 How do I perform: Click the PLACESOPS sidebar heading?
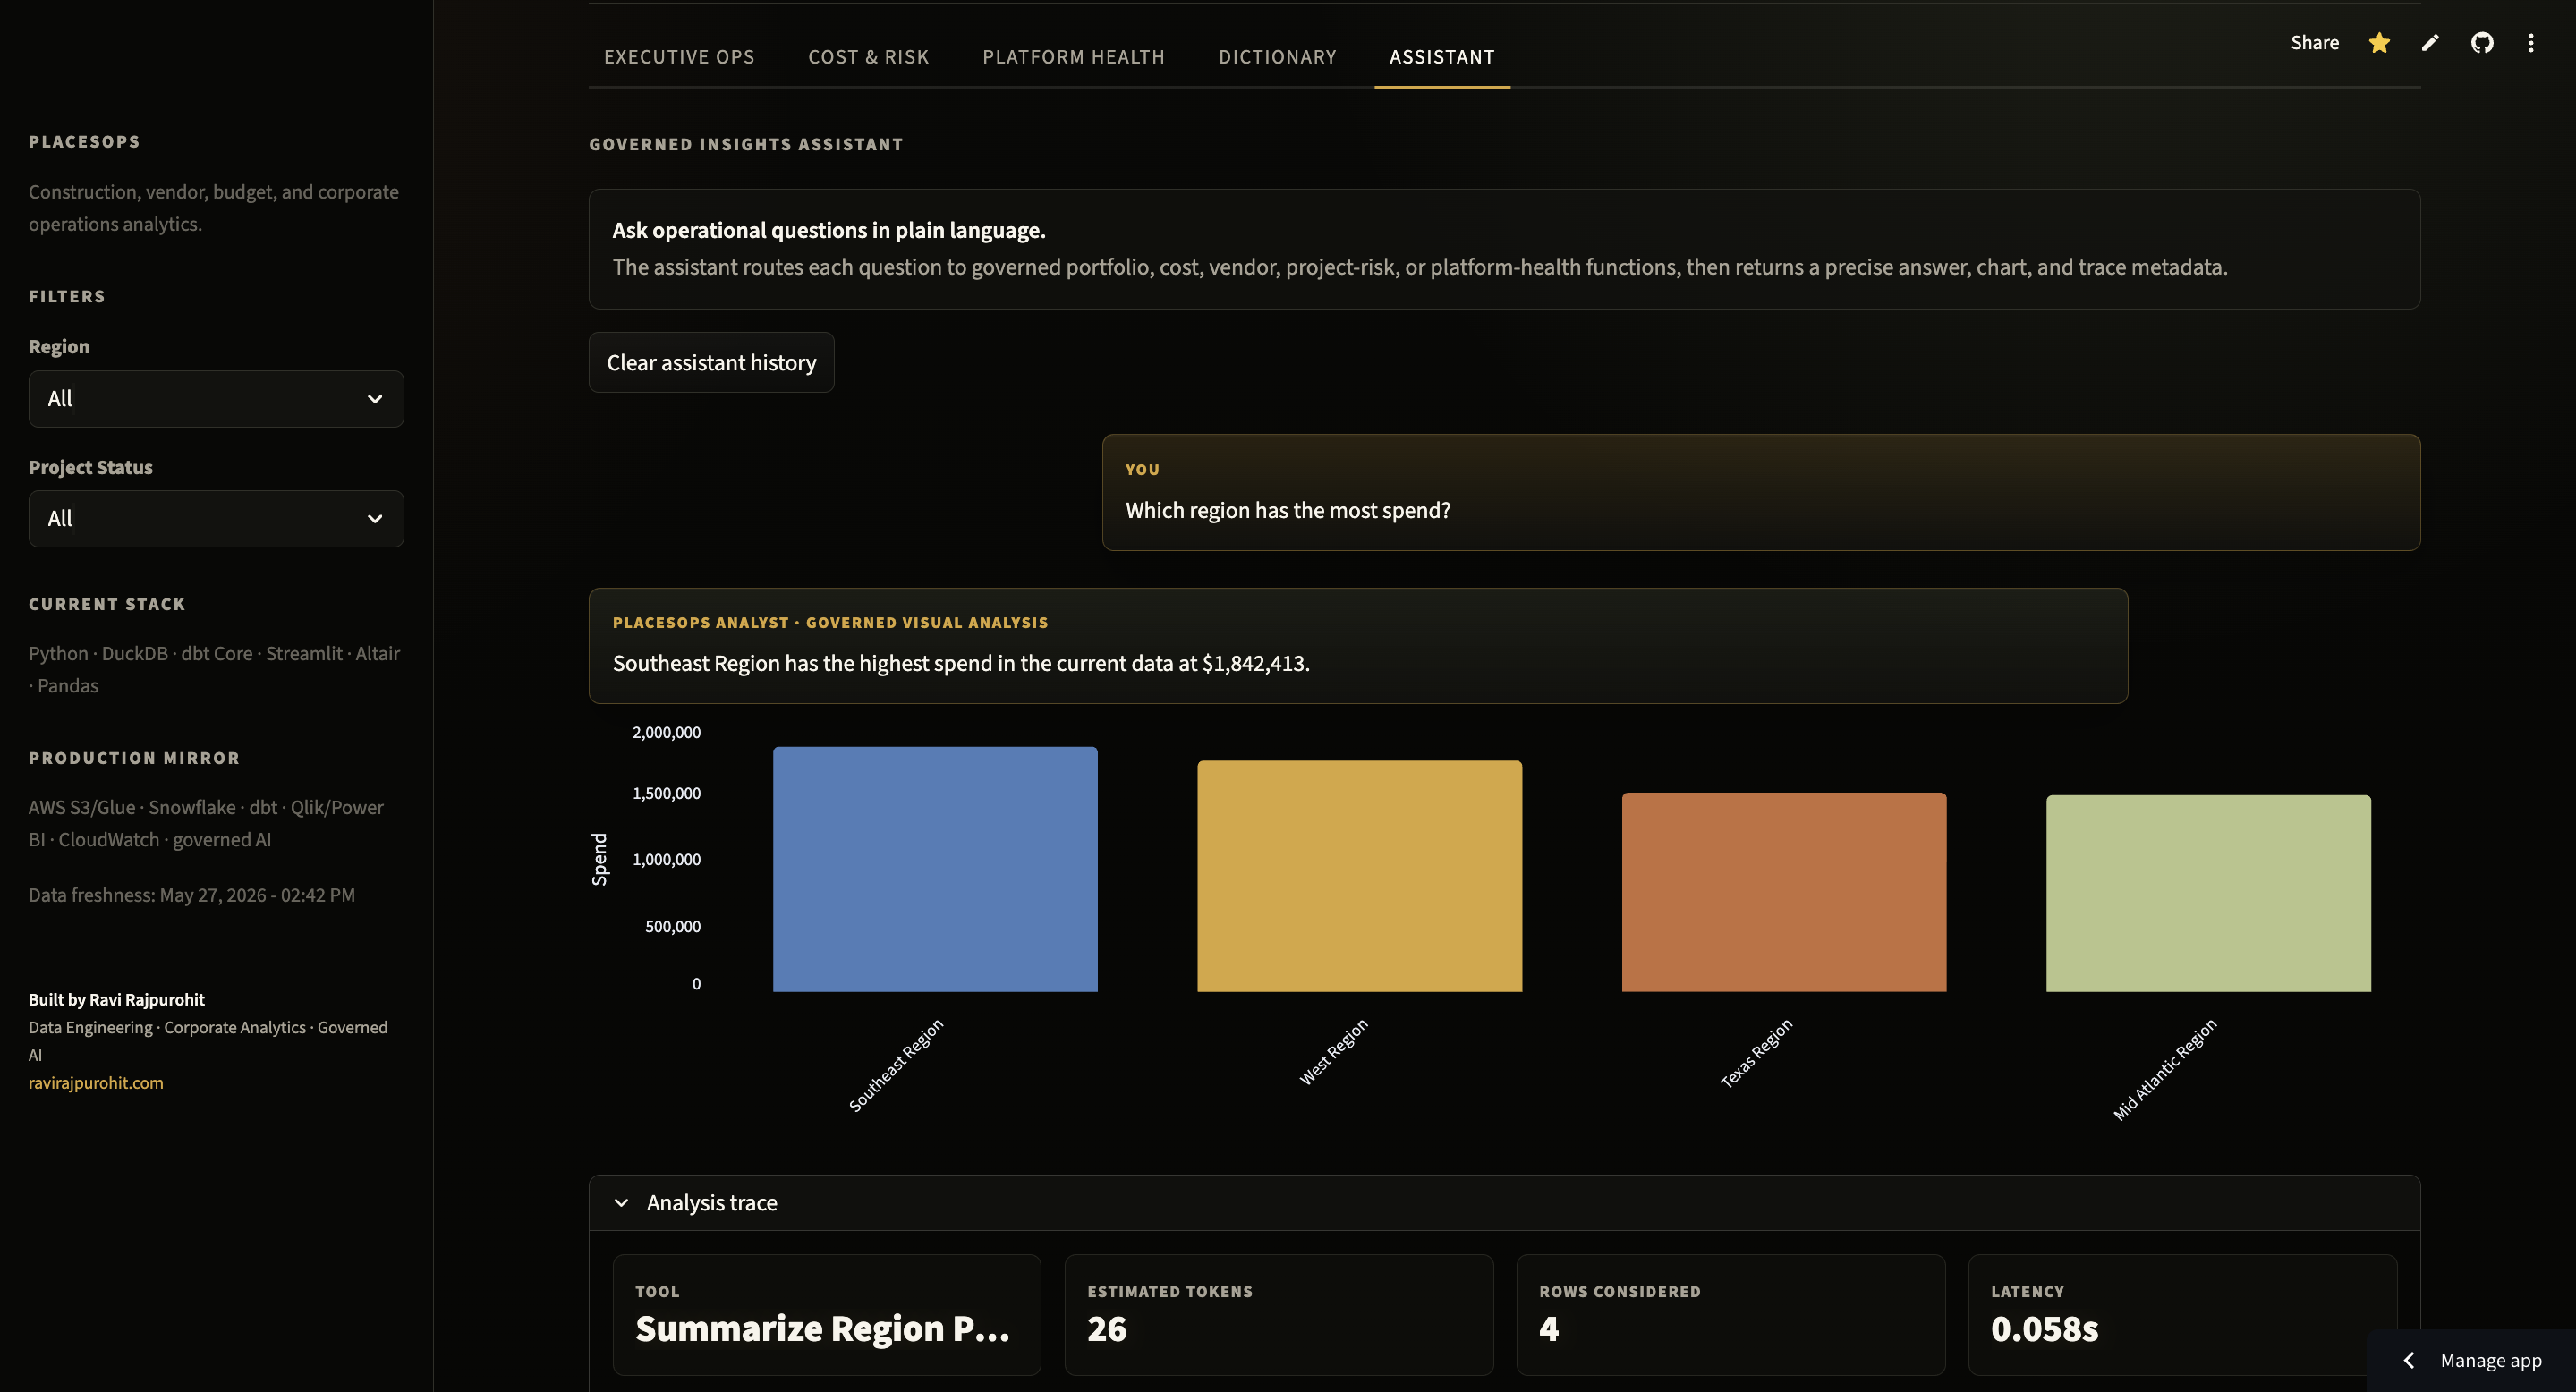[85, 142]
